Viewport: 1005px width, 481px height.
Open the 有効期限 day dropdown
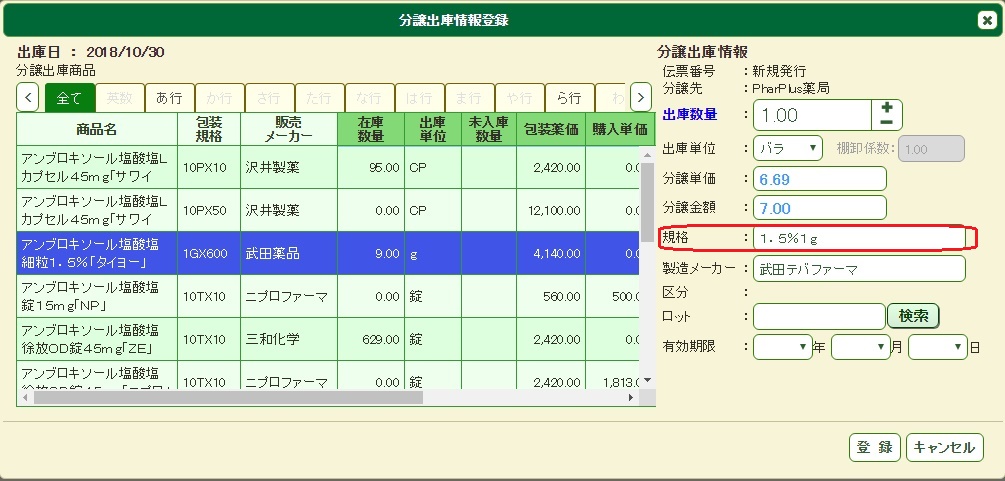tap(938, 347)
